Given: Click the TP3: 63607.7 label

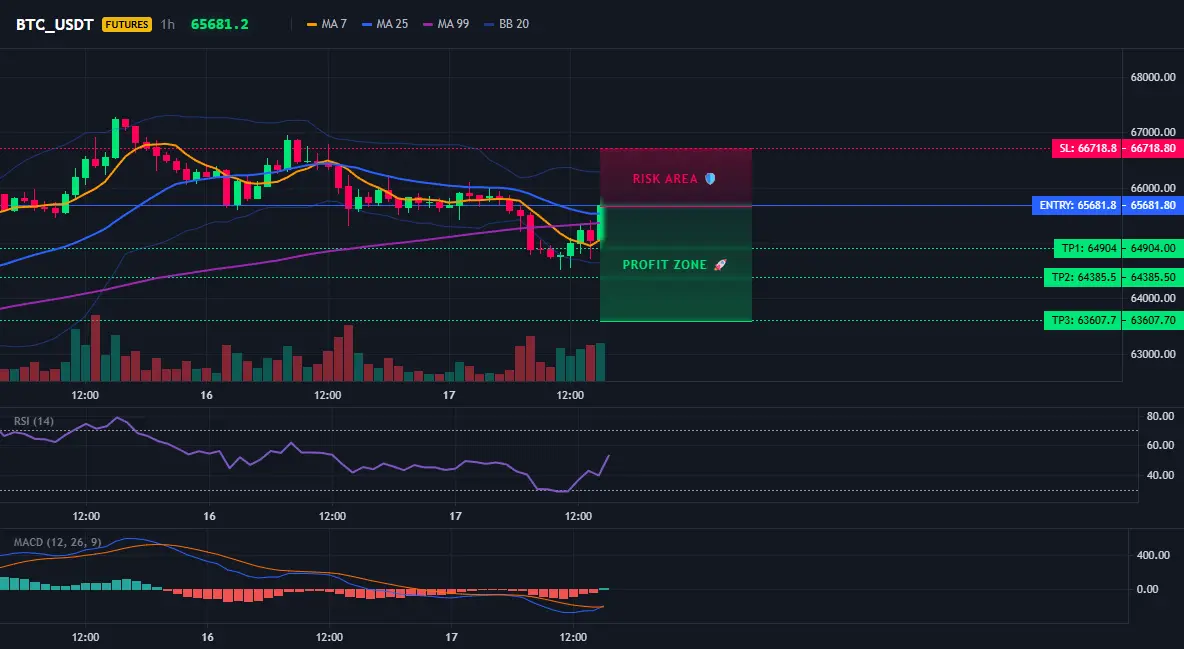Looking at the screenshot, I should tap(1083, 320).
